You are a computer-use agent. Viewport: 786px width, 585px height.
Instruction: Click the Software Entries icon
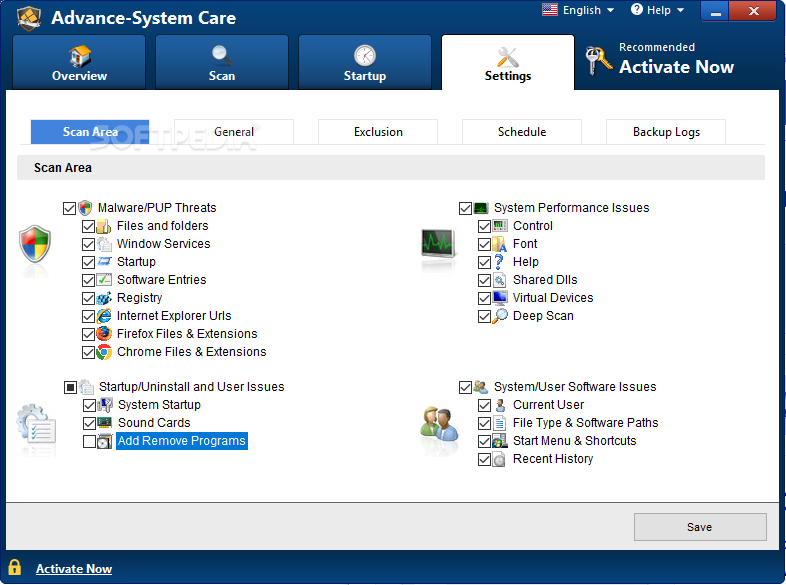[104, 280]
